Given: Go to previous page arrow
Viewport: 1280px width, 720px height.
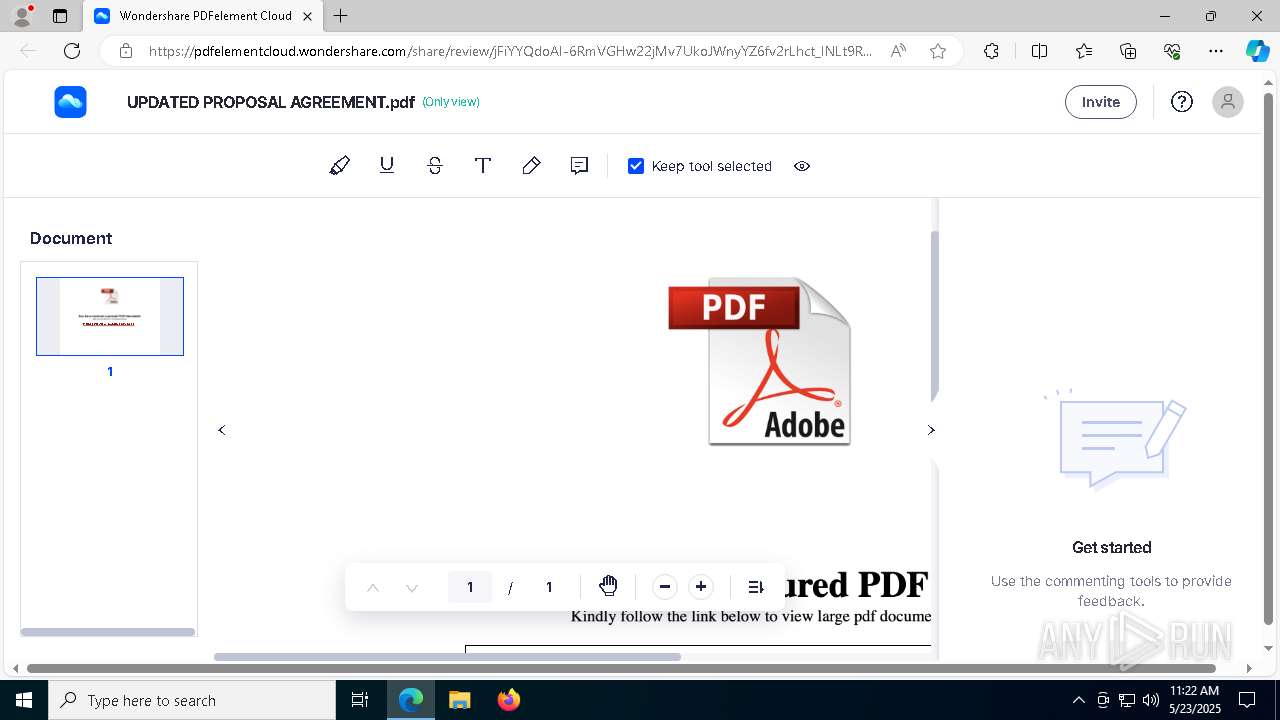Looking at the screenshot, I should click(373, 588).
